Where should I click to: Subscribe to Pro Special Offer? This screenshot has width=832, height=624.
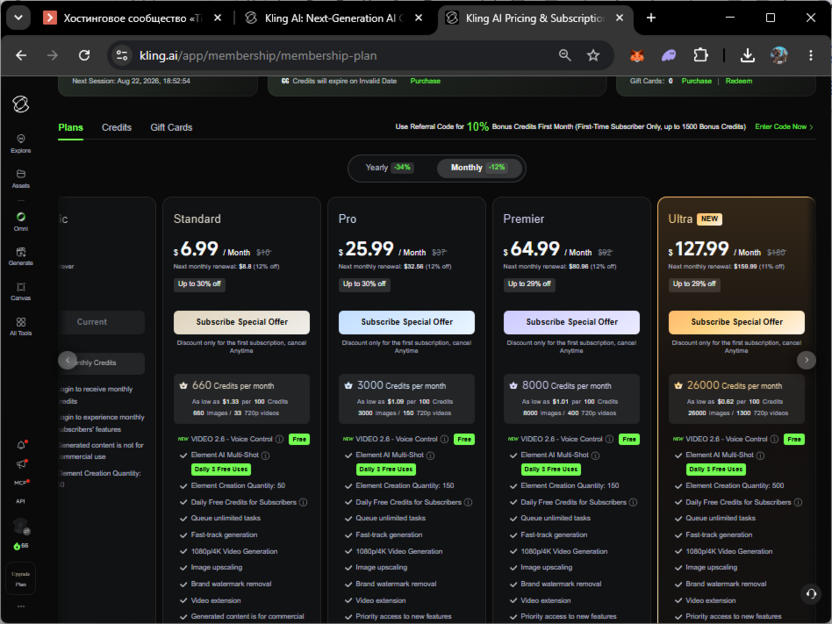click(406, 322)
